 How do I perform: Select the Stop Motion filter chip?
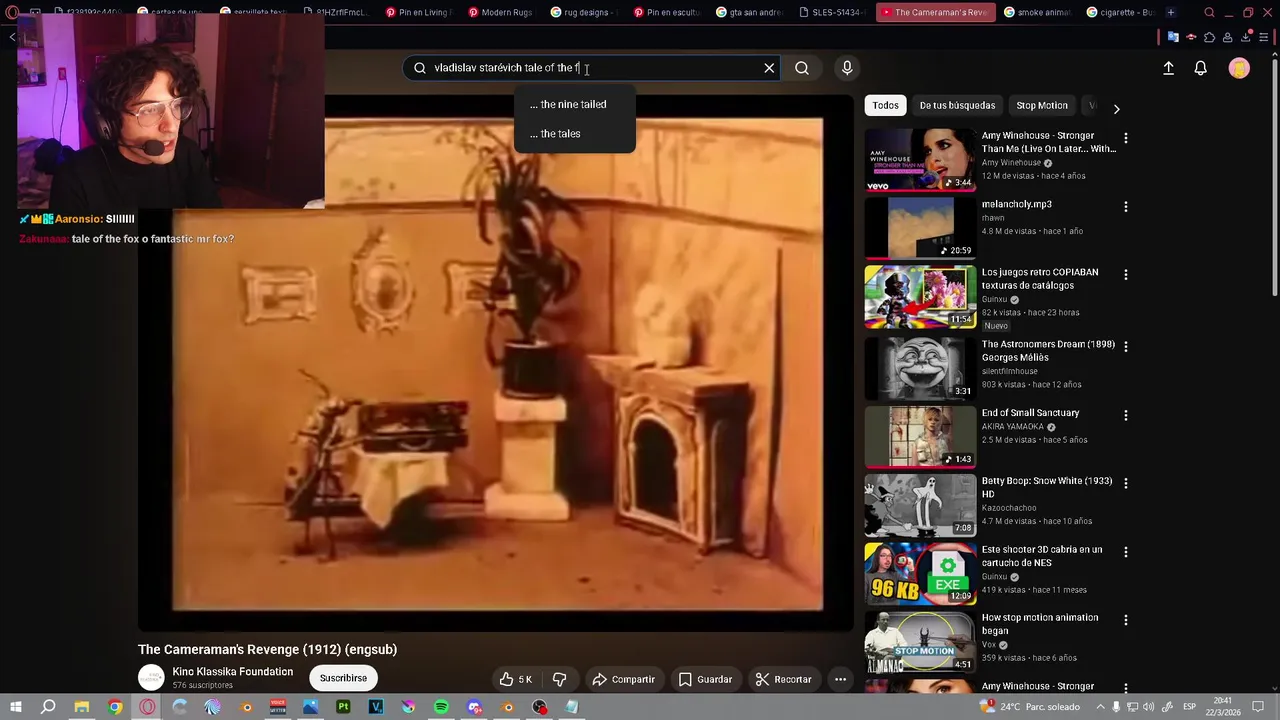tap(1042, 105)
